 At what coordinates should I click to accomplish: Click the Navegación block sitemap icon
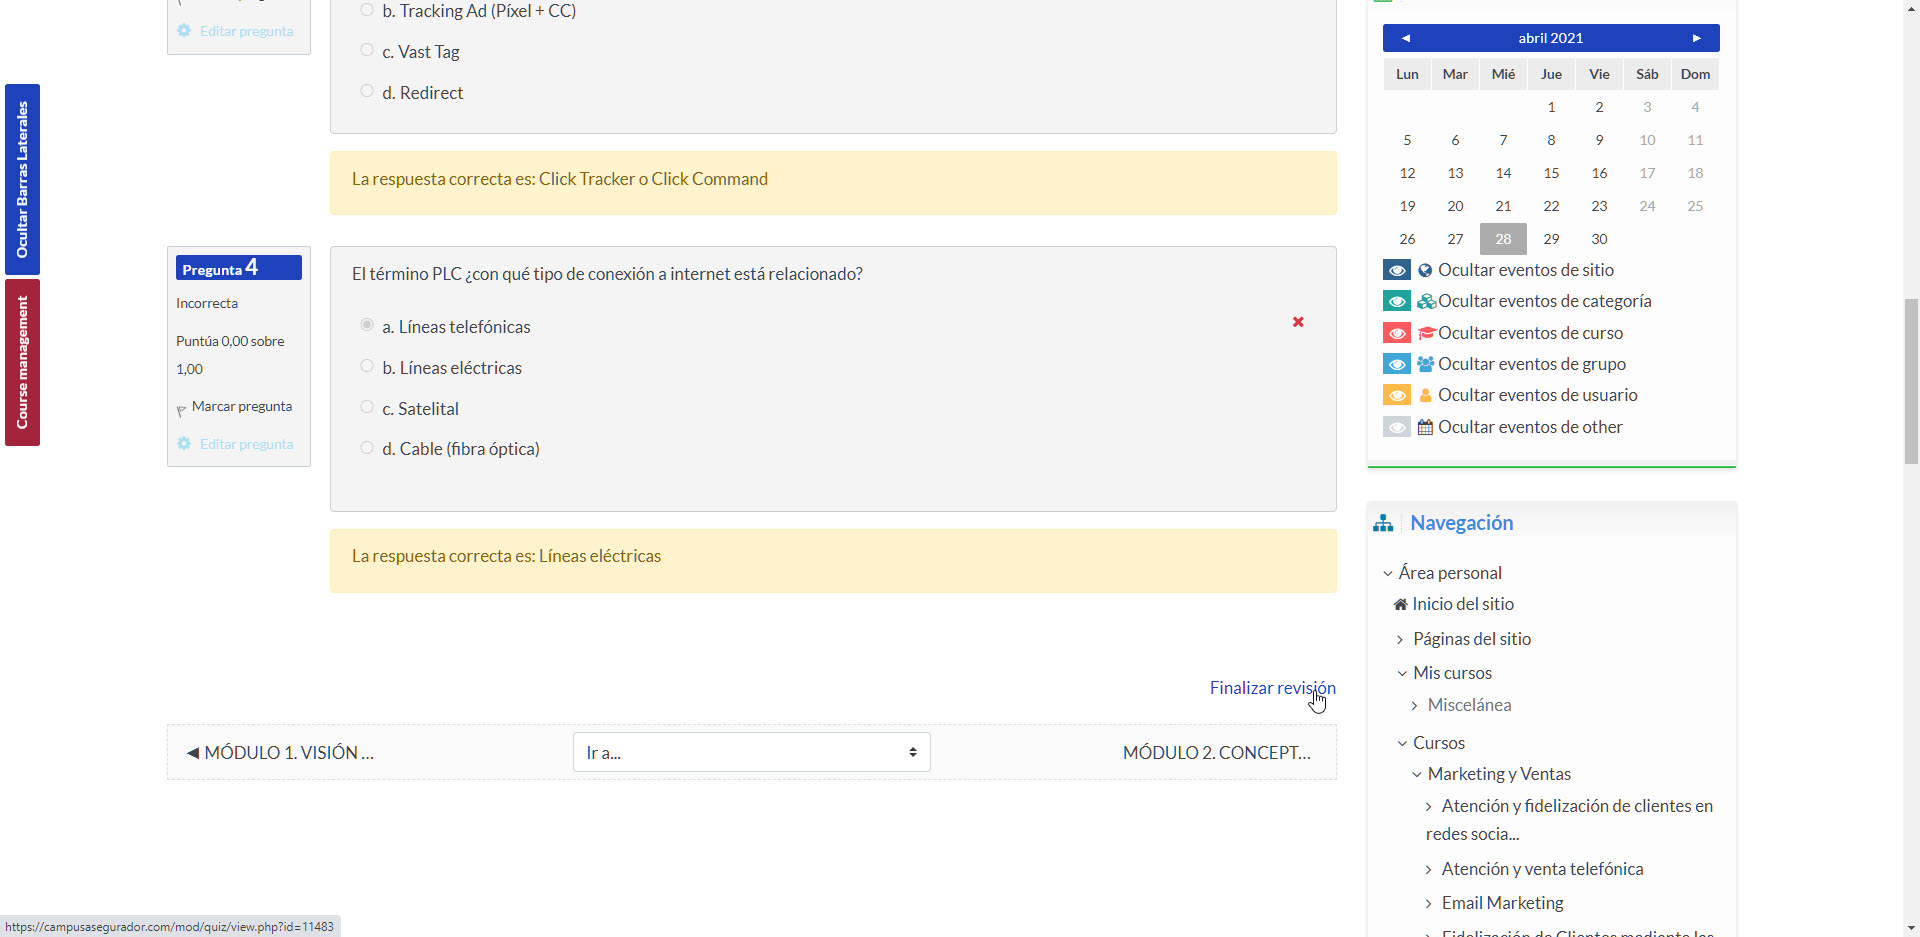click(x=1383, y=523)
